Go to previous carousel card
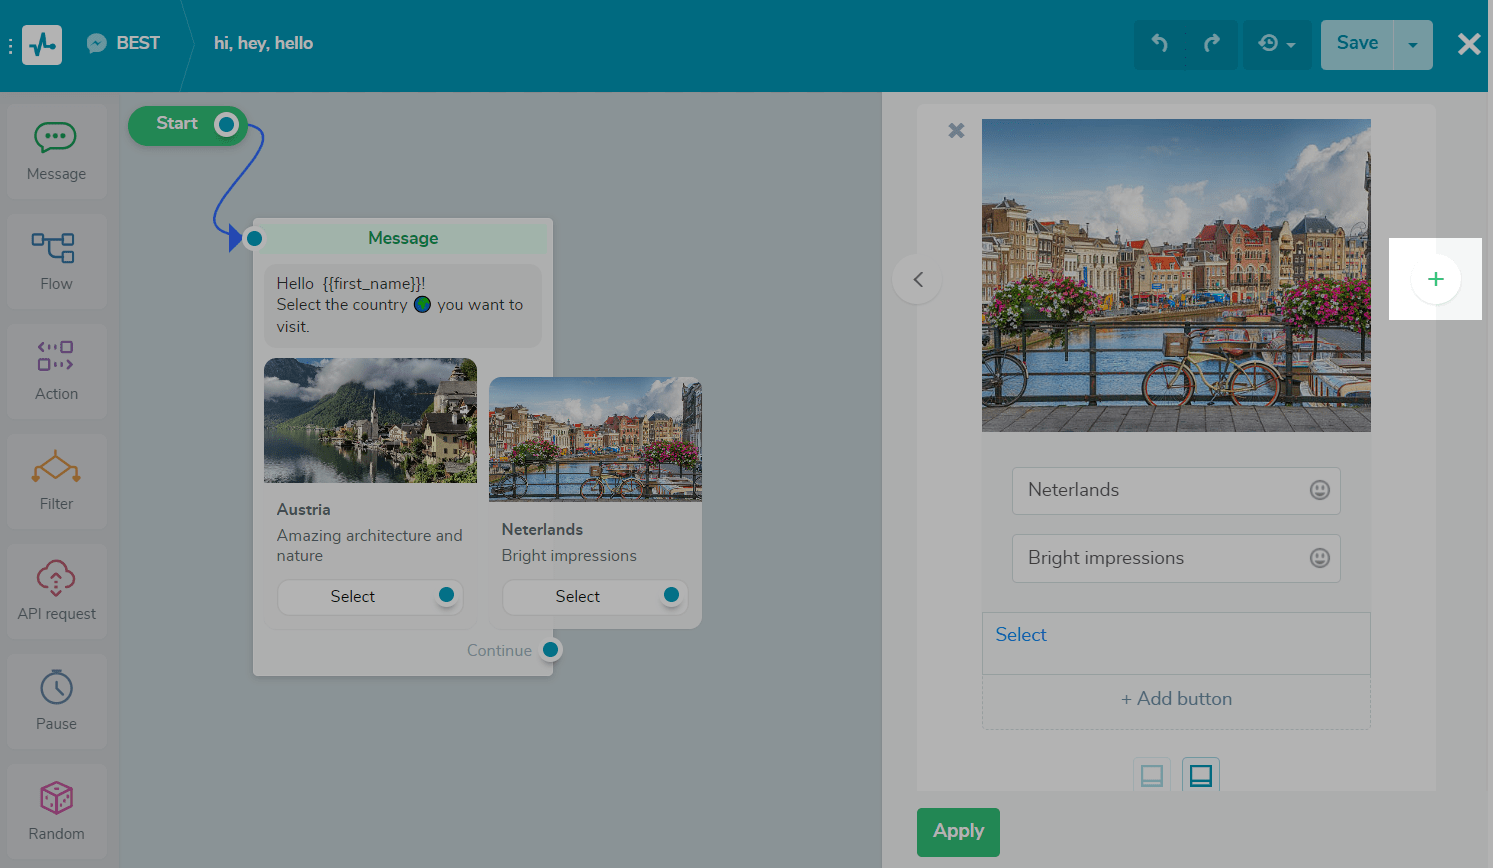The width and height of the screenshot is (1493, 868). [x=918, y=279]
